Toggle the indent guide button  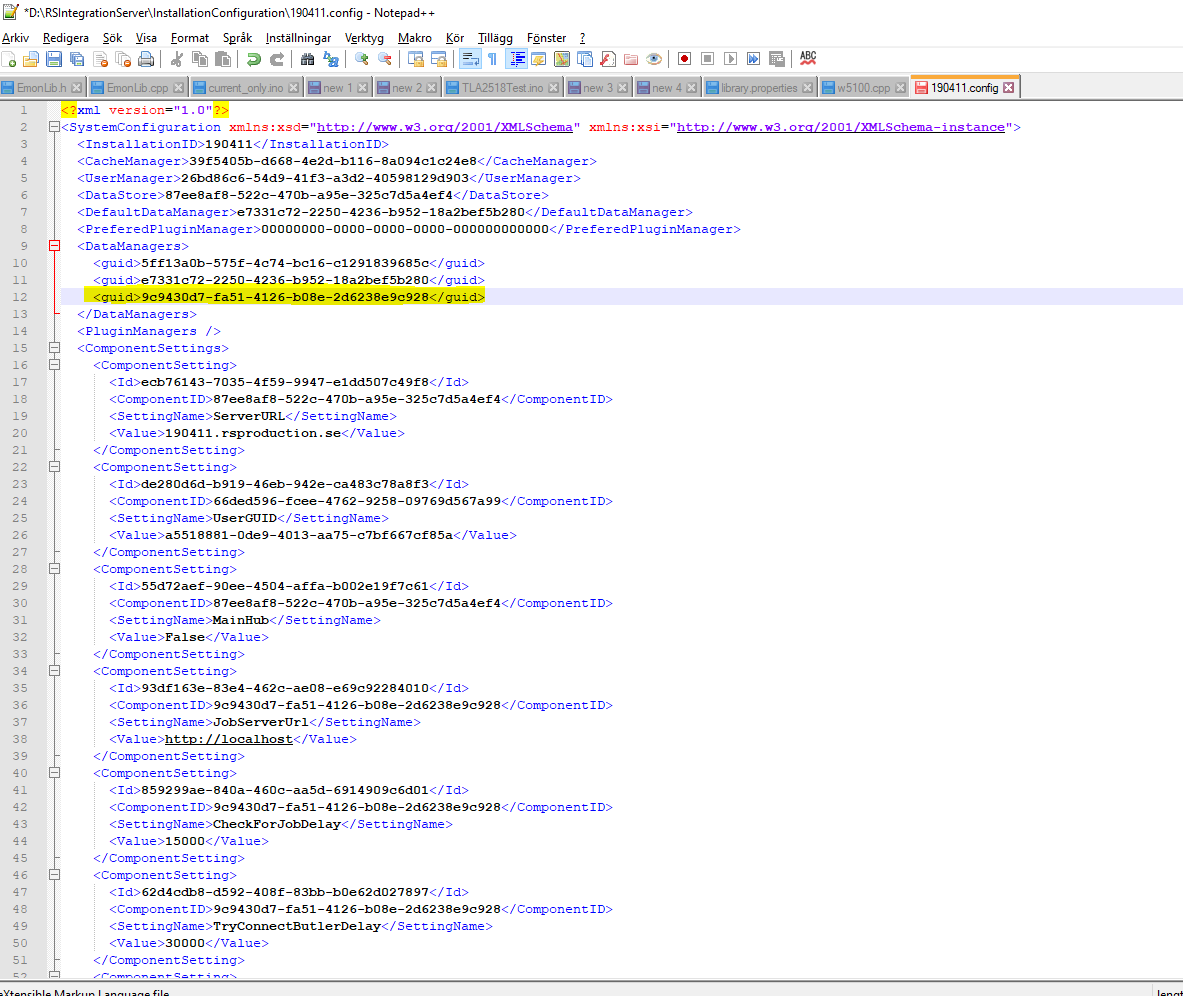coord(517,59)
